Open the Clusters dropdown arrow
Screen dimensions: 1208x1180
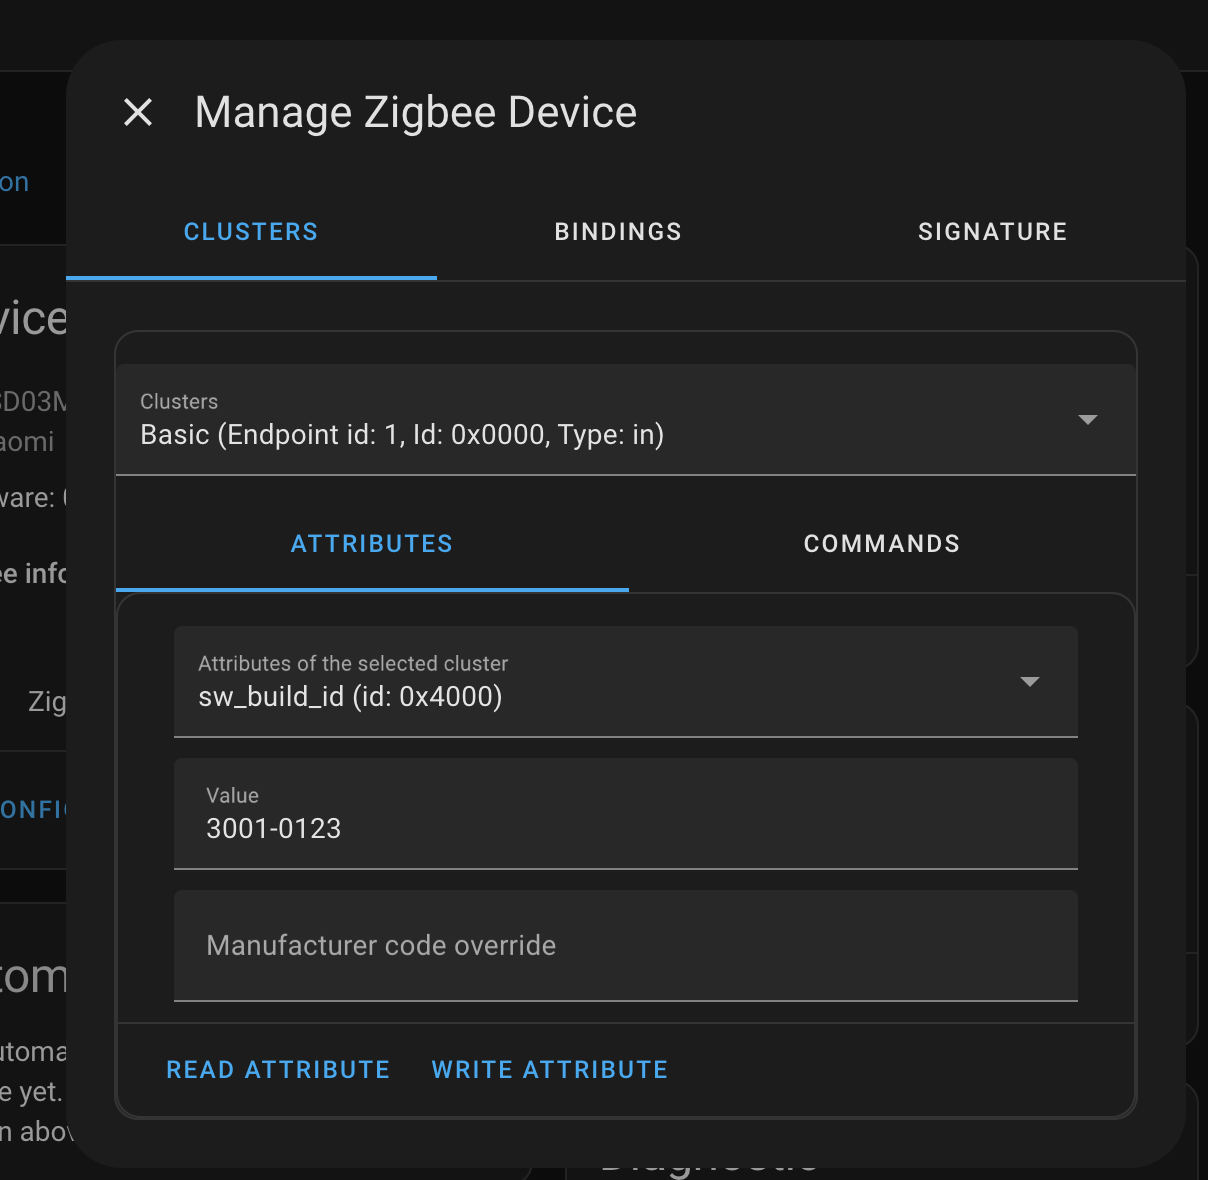pyautogui.click(x=1088, y=420)
